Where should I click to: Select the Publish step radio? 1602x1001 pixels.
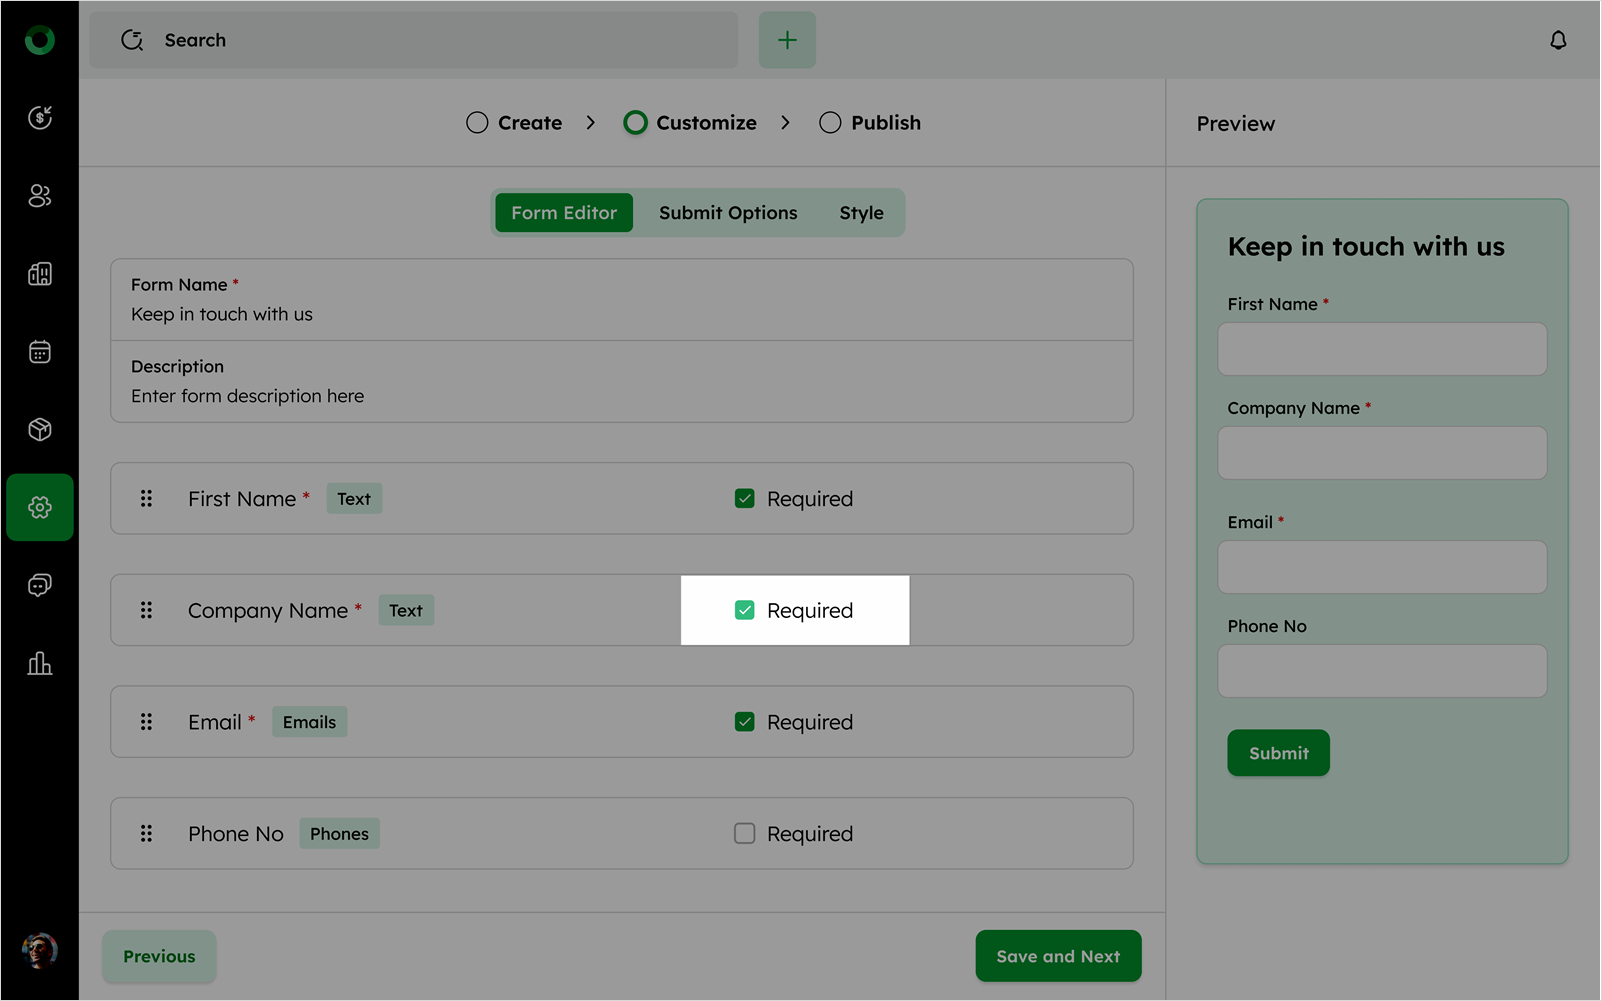(x=830, y=123)
